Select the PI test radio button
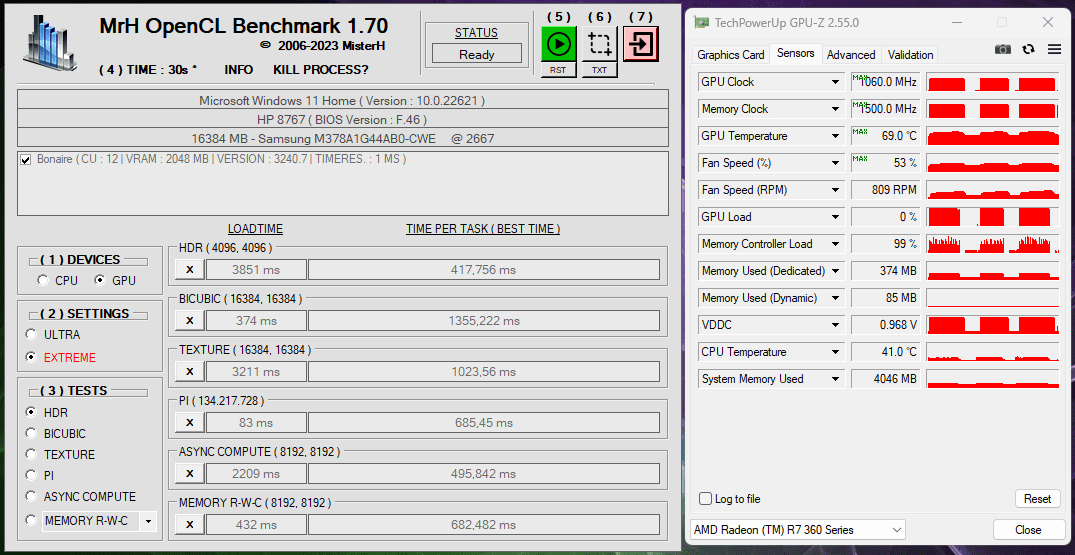Viewport: 1075px width, 555px height. tap(31, 475)
